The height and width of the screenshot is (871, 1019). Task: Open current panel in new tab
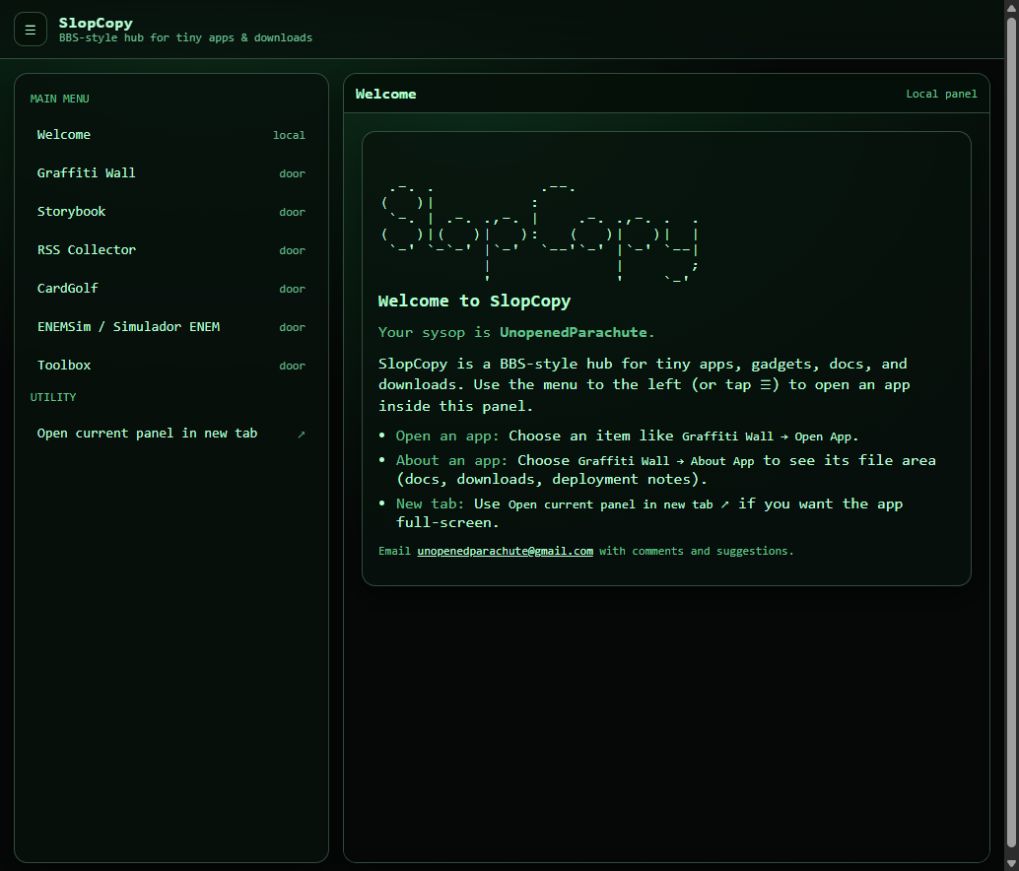point(171,433)
